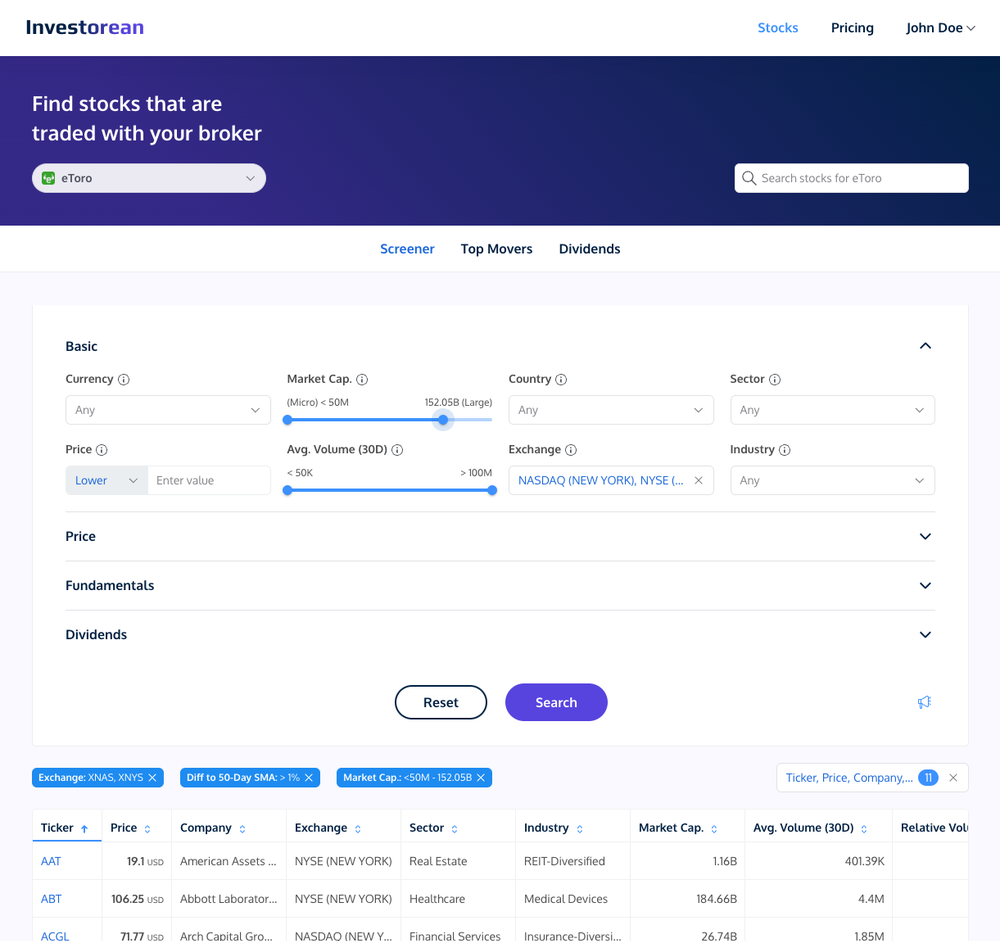This screenshot has width=1000, height=941.
Task: Sort by Avg. Volume (30D) column
Action: click(x=818, y=827)
